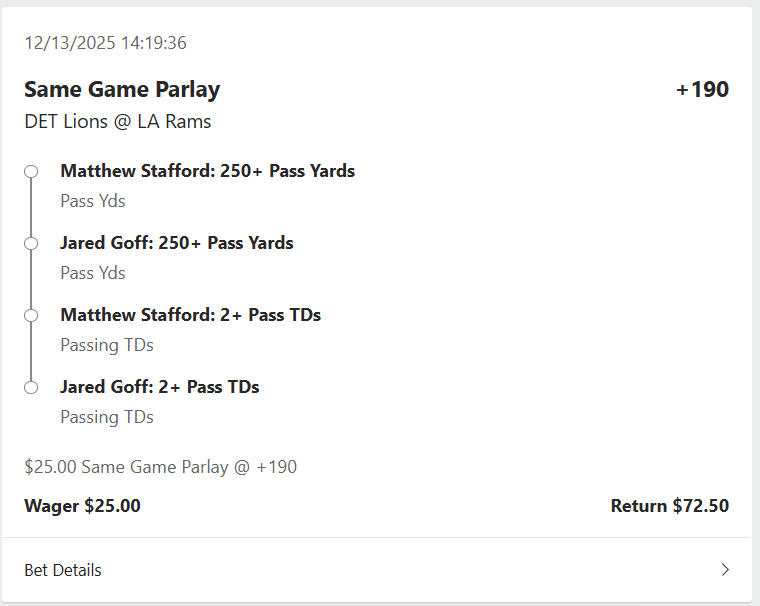
Task: Click Passing TDs label under Matthew Stafford's TD leg
Action: coord(107,345)
